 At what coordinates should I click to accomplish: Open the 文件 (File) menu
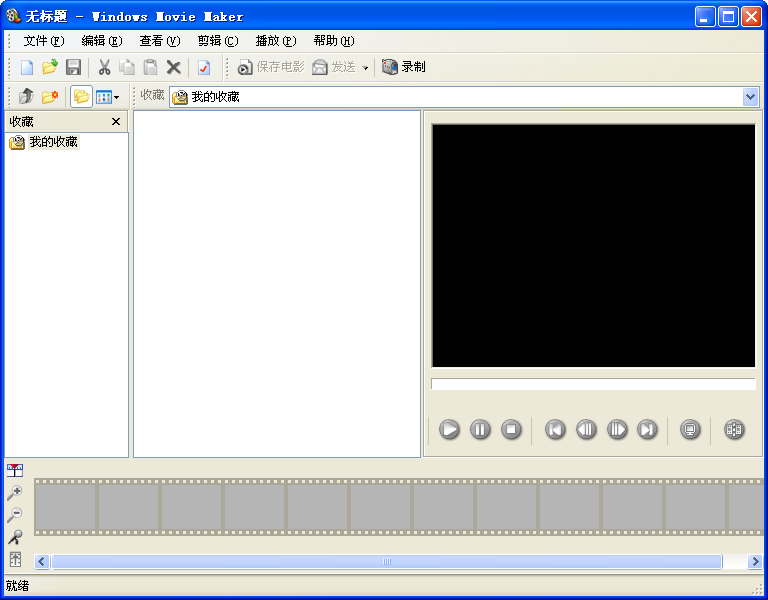(x=43, y=41)
